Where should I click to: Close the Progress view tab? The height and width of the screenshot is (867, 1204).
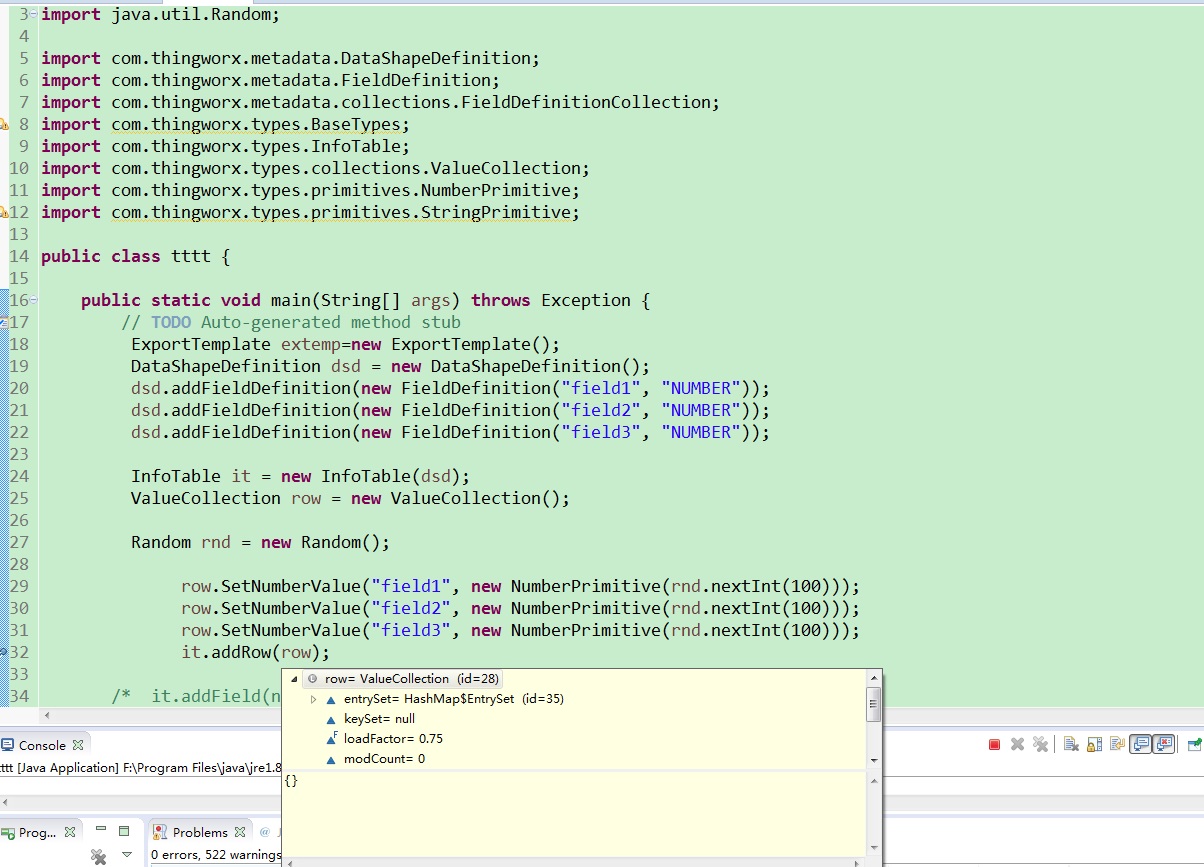(70, 832)
